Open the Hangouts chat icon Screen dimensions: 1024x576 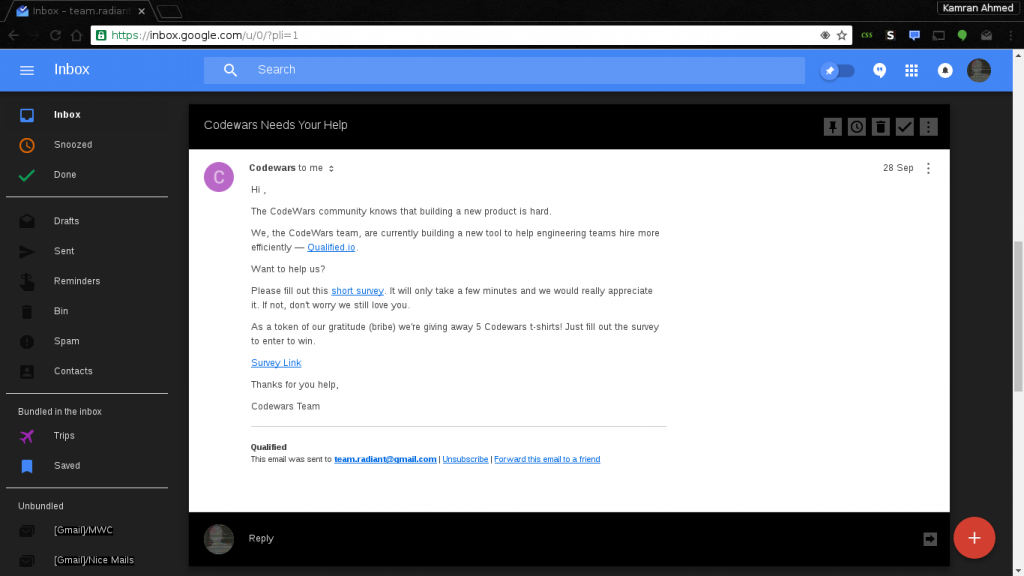[x=880, y=71]
